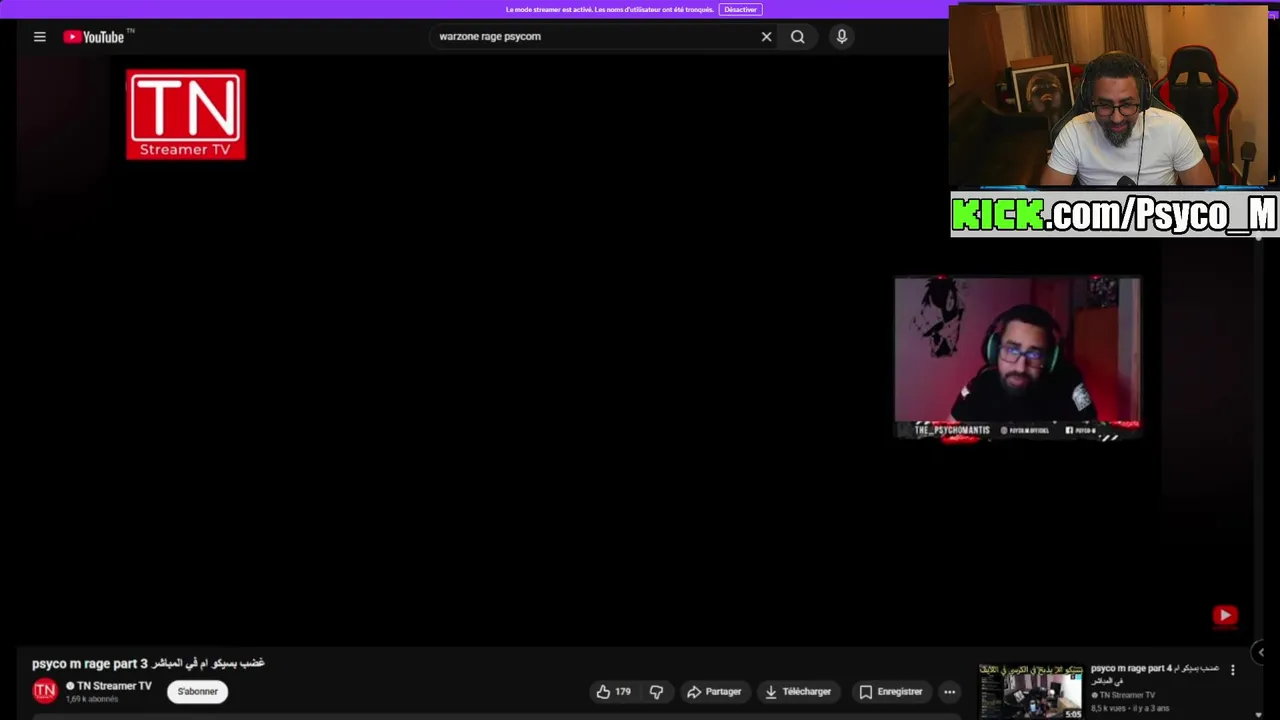Click the video title 'psyco m rage part 3'
This screenshot has height=720, width=1280.
point(148,663)
